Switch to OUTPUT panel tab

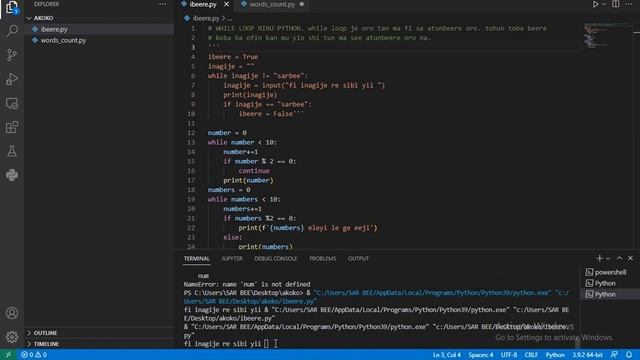358,258
